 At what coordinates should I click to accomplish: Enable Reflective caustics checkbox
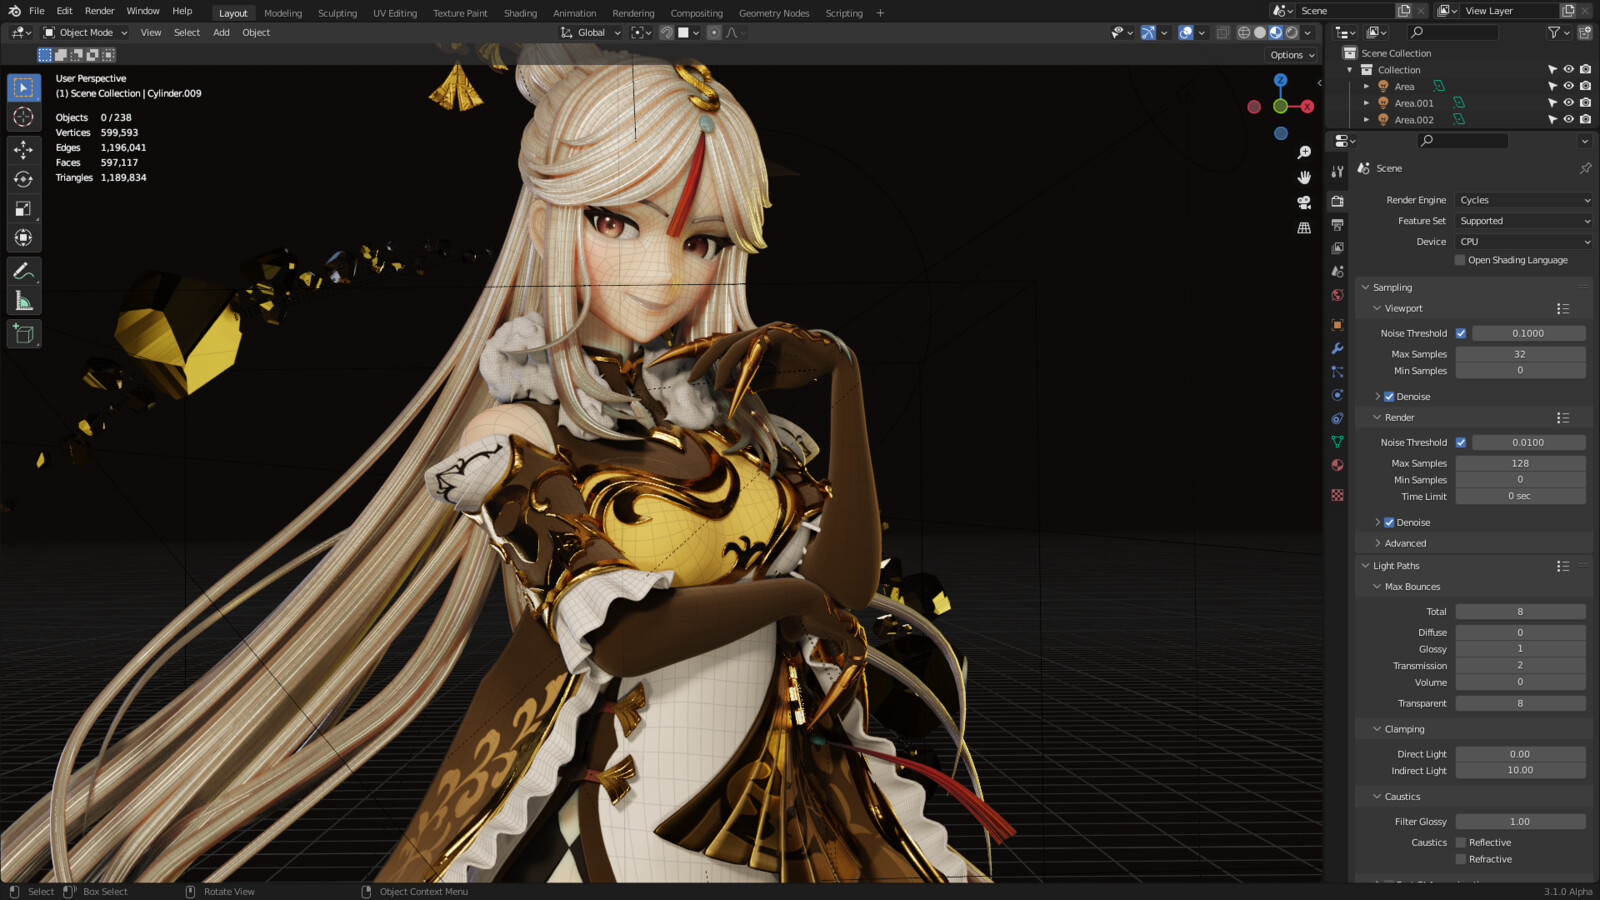coord(1461,843)
